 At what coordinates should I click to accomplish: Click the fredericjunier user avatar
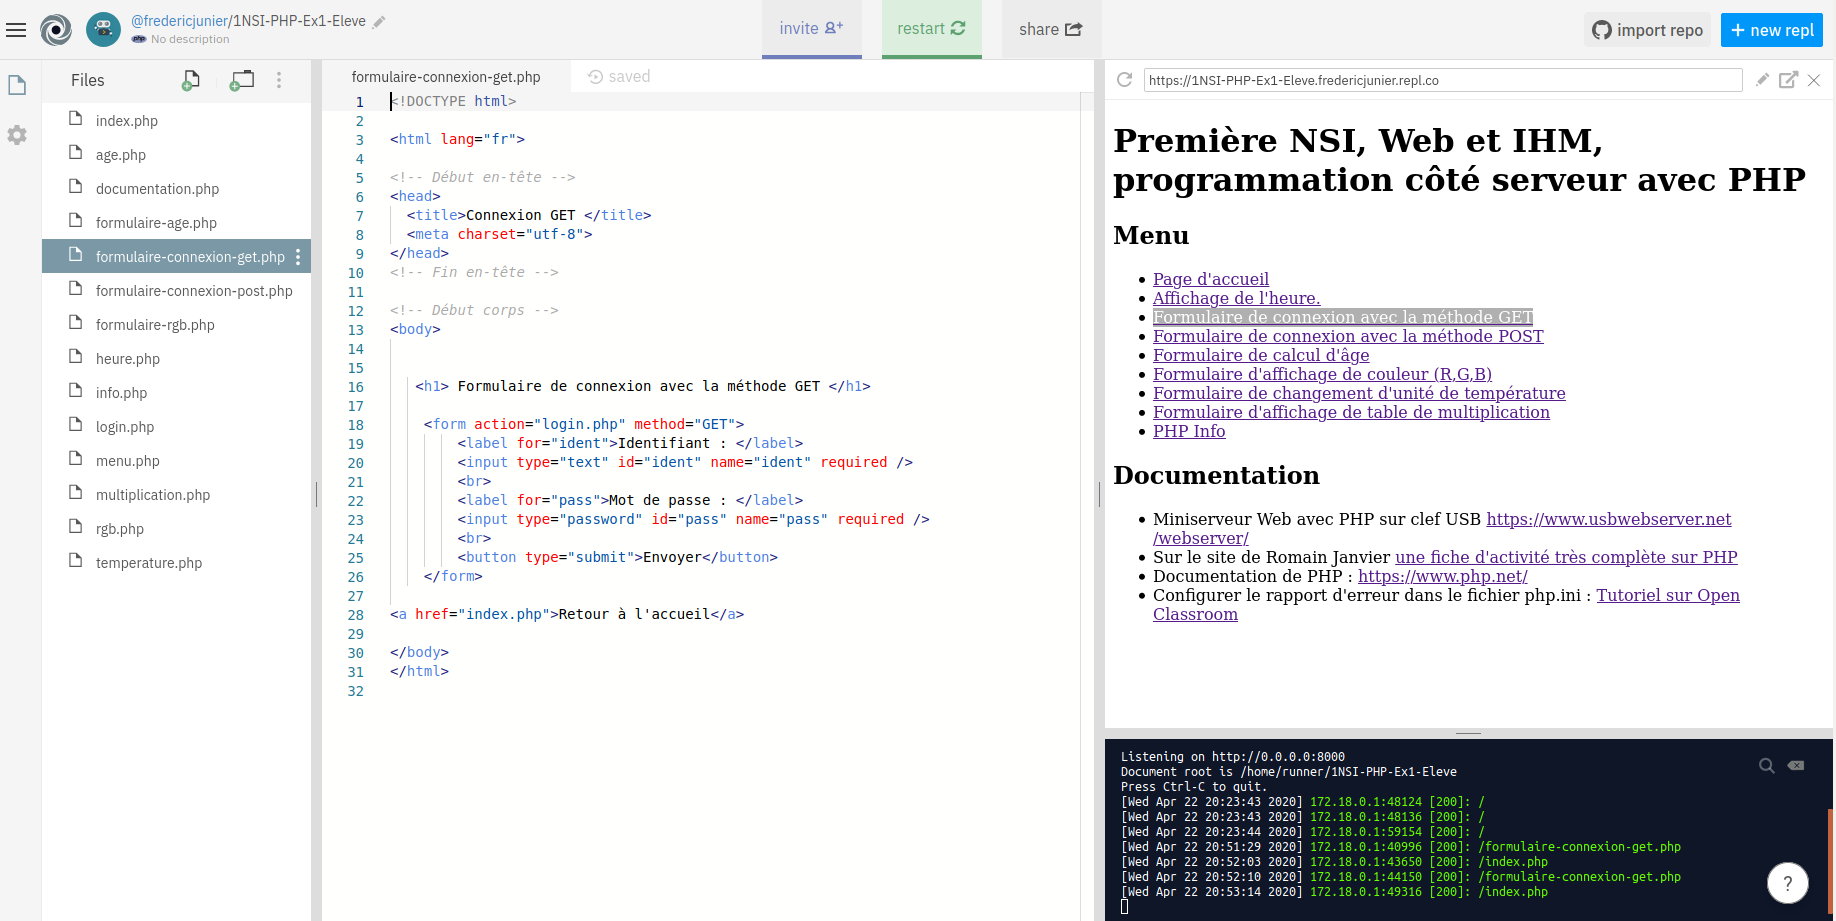coord(103,30)
